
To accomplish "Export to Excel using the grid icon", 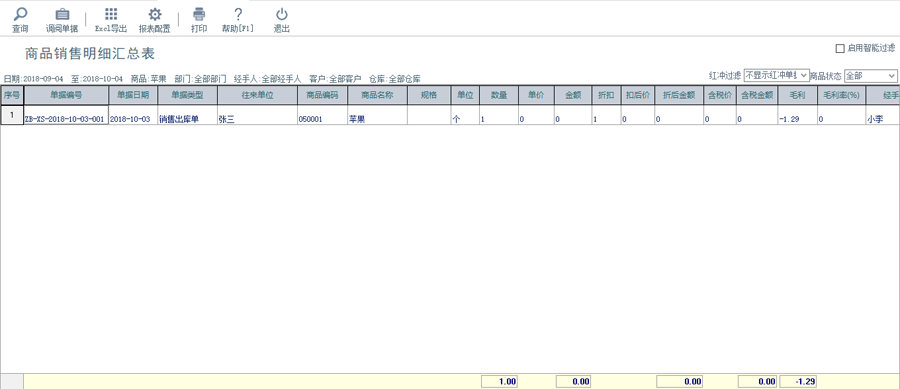I will 111,14.
